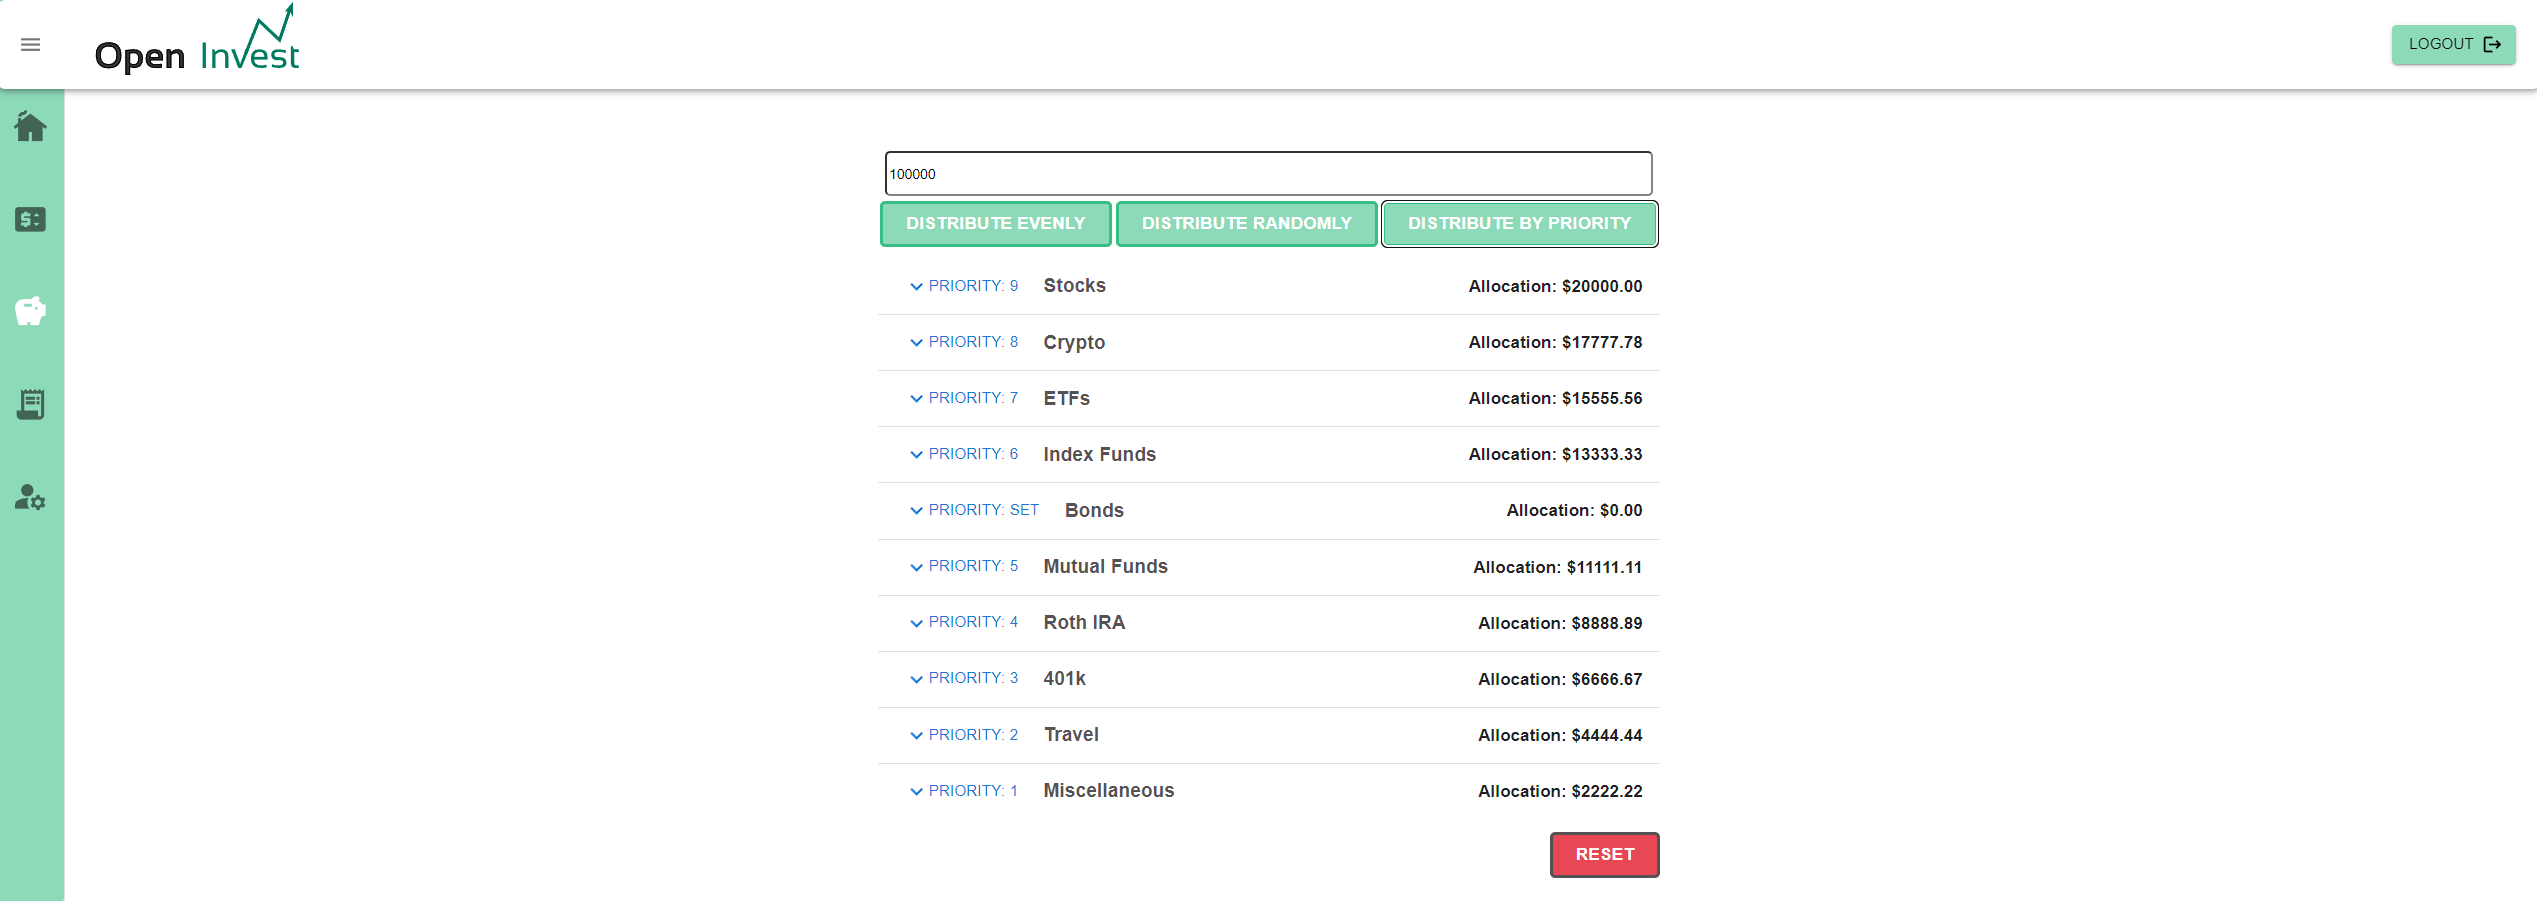Open the PRIORITY: 8 dropdown for Crypto
The height and width of the screenshot is (901, 2537).
point(964,342)
